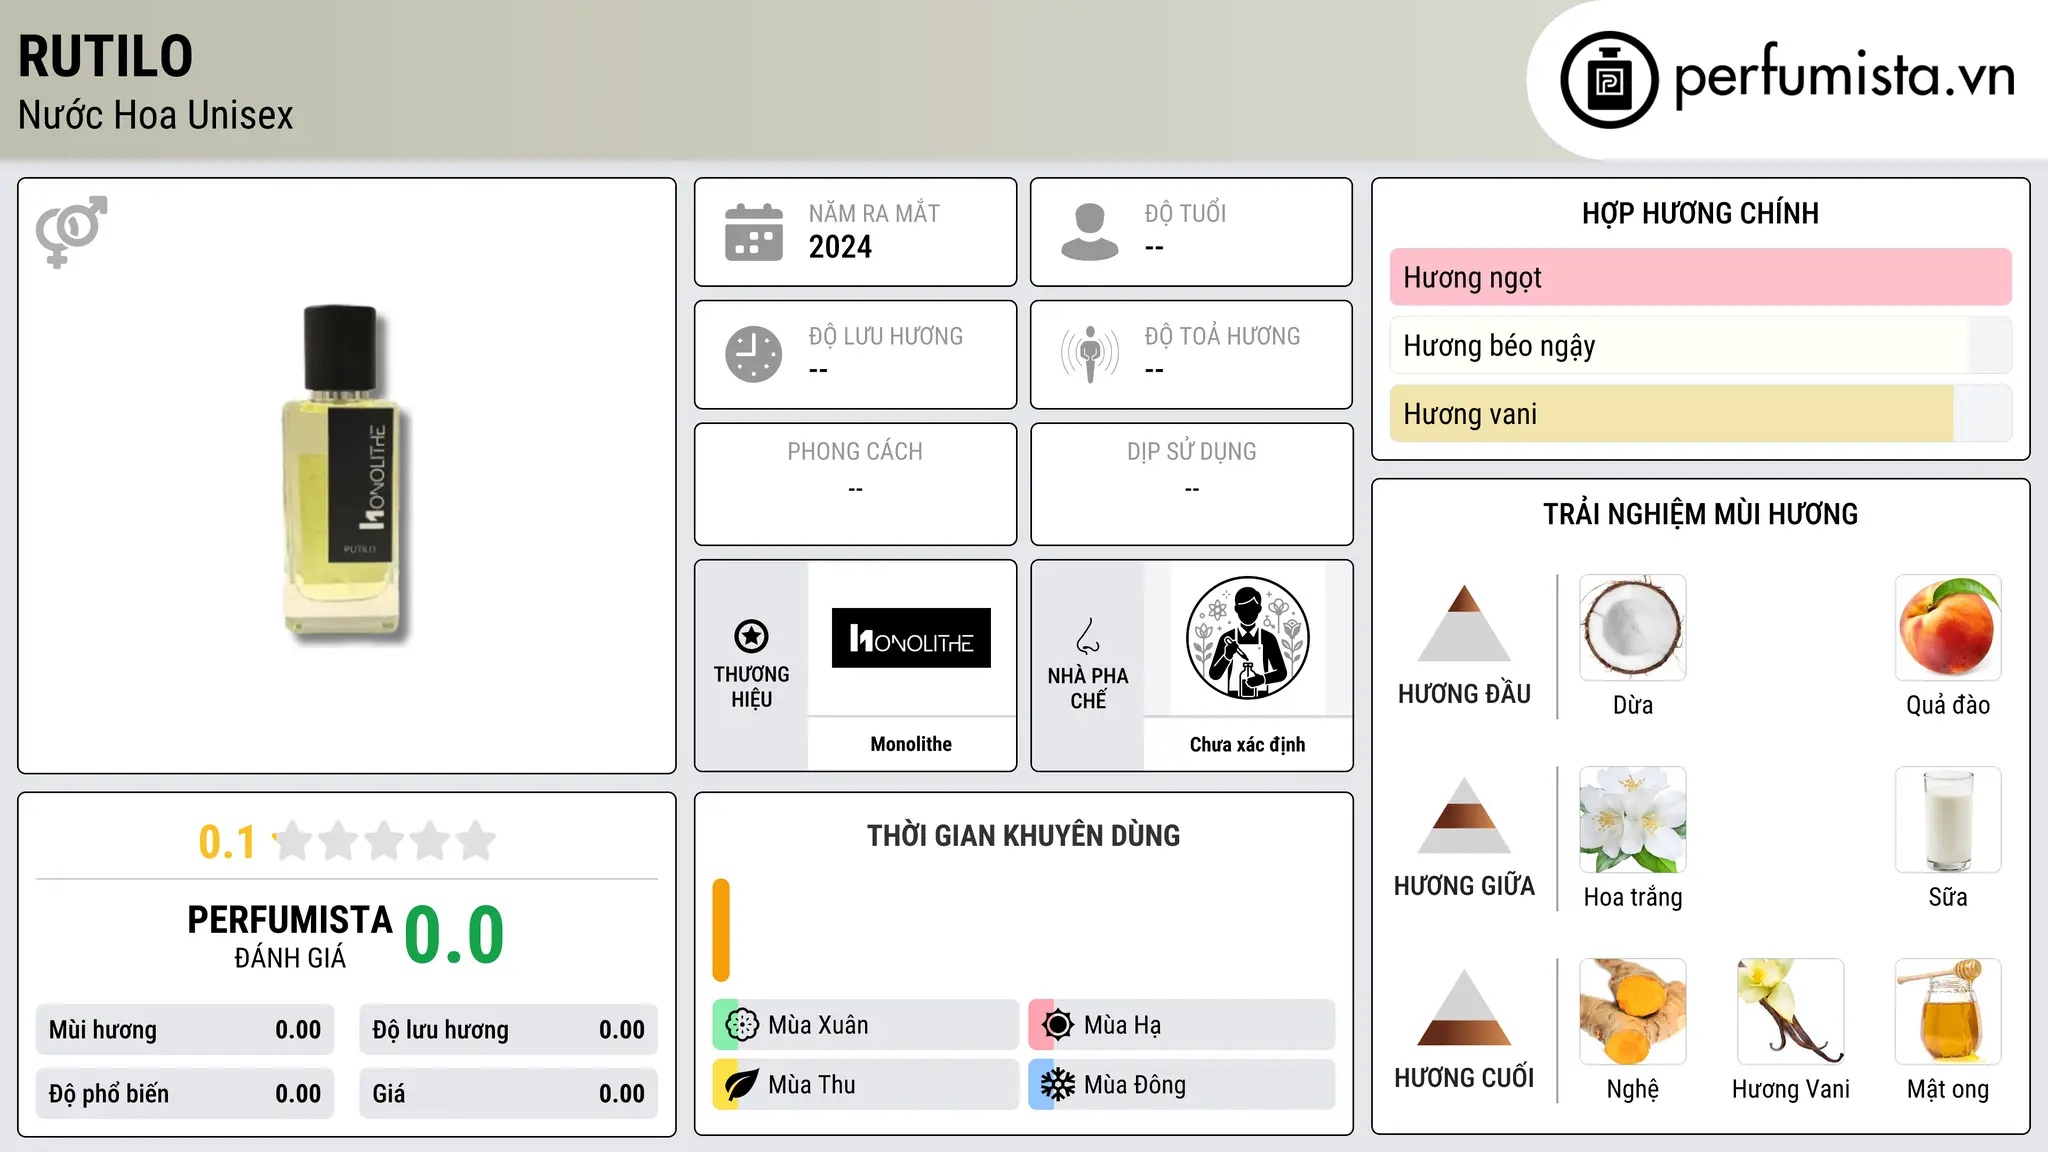Click the orange 0.1 rating number
The image size is (2048, 1152).
coord(227,842)
